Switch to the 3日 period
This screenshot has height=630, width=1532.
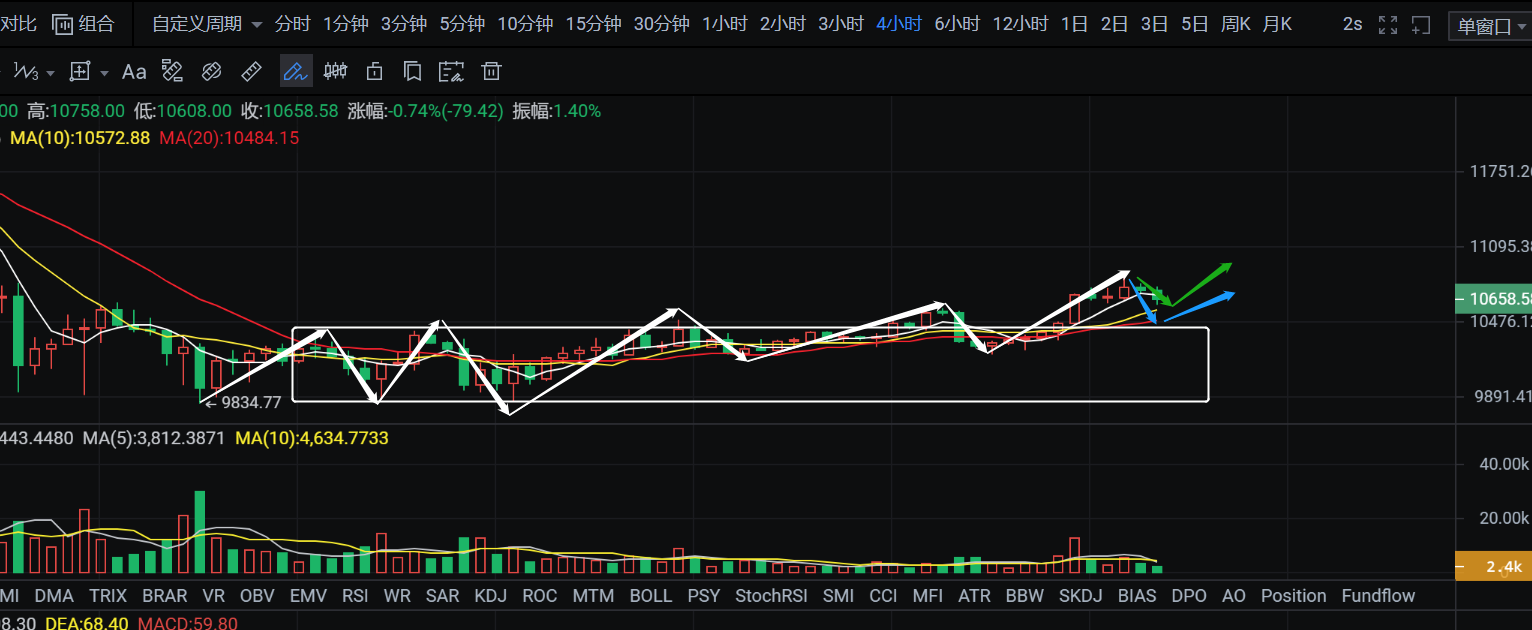click(x=1154, y=24)
